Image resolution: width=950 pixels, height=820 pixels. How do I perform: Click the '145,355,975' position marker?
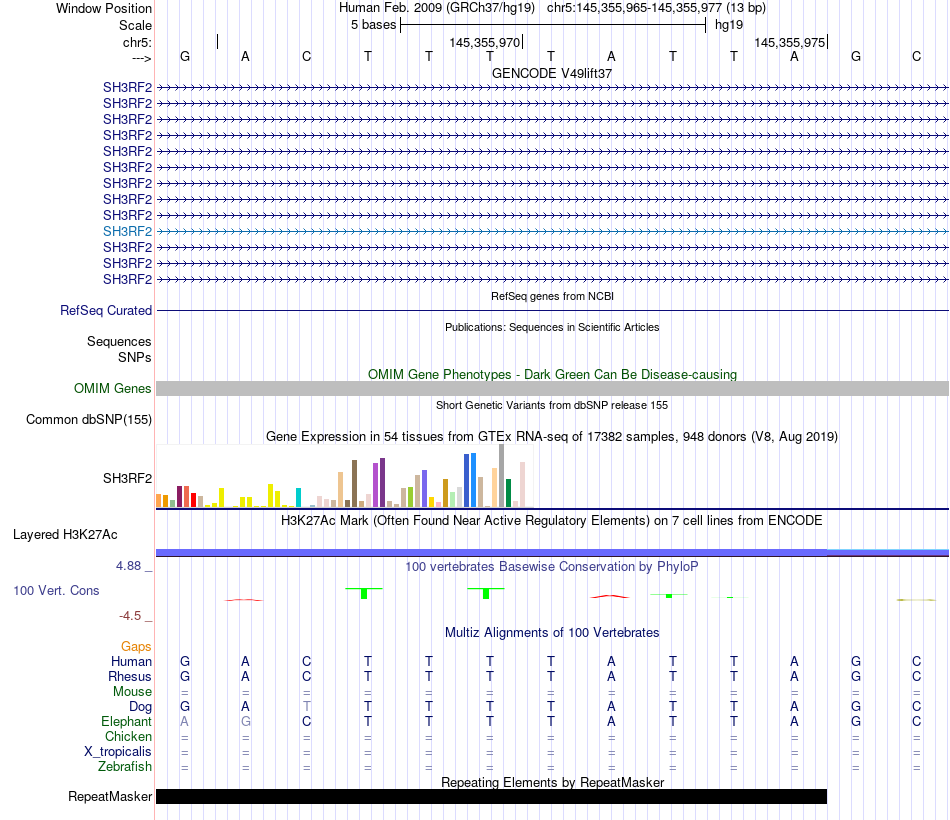tap(789, 42)
